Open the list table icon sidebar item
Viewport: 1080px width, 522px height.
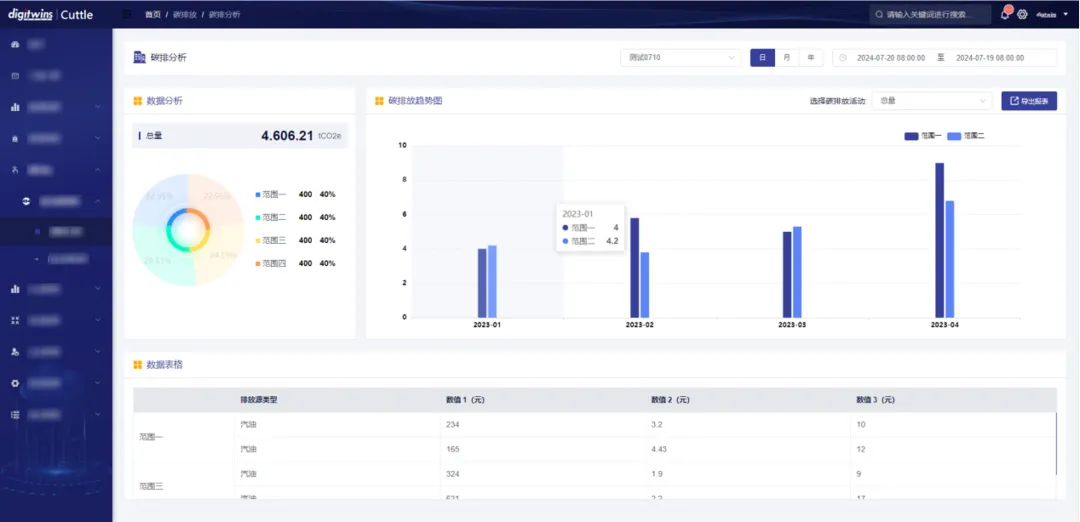(x=15, y=415)
